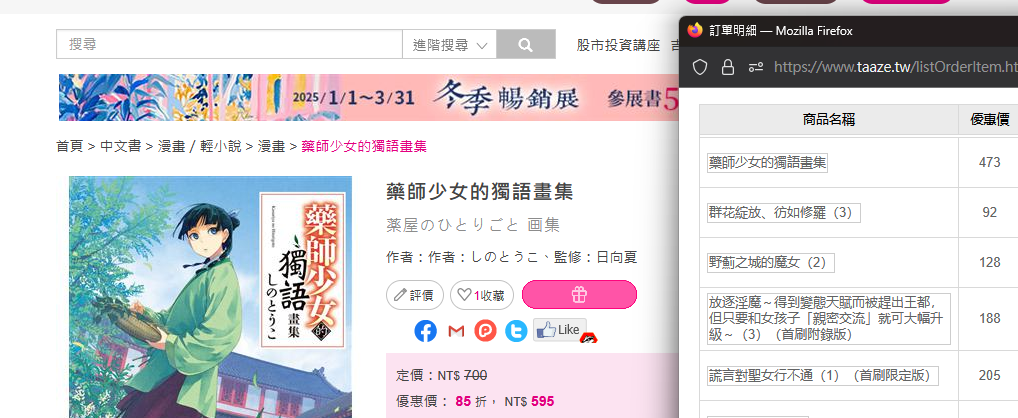Click the magnifier search button

pyautogui.click(x=526, y=45)
